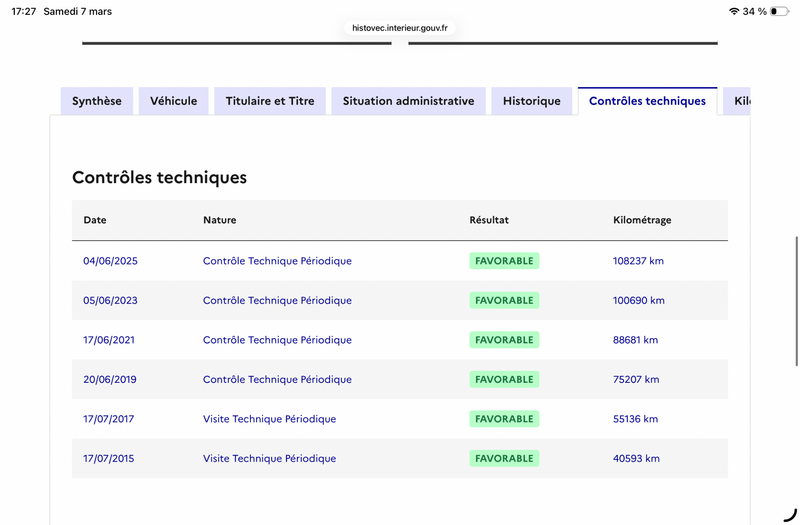800x525 pixels.
Task: Select the Titulaire et Titre tab
Action: 270,101
